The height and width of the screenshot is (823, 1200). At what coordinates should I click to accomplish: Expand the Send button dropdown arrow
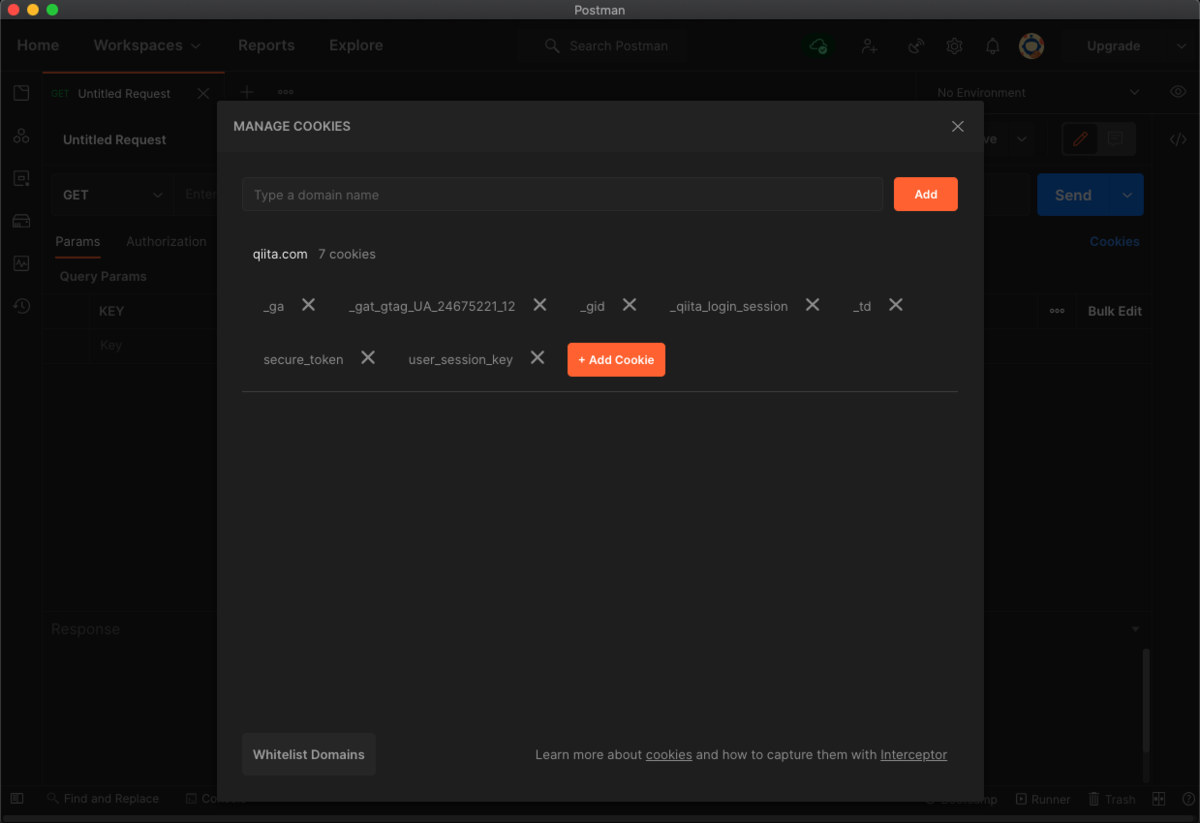point(1127,195)
